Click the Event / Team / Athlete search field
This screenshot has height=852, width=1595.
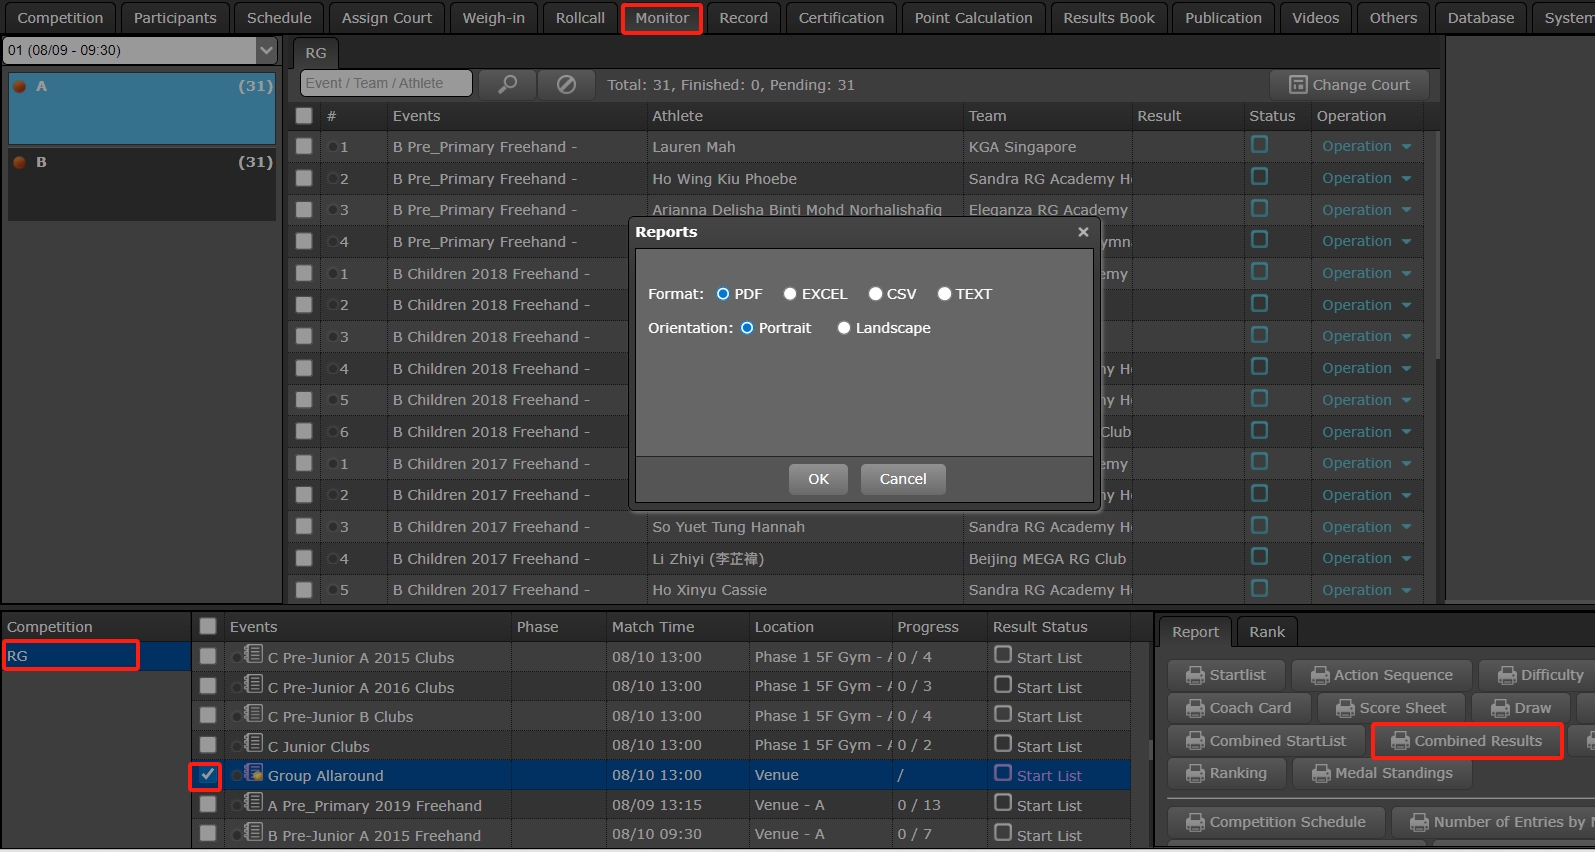[385, 84]
